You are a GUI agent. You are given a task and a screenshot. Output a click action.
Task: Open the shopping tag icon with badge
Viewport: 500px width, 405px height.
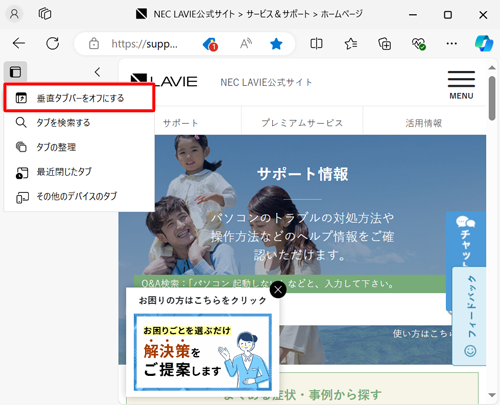[x=210, y=44]
